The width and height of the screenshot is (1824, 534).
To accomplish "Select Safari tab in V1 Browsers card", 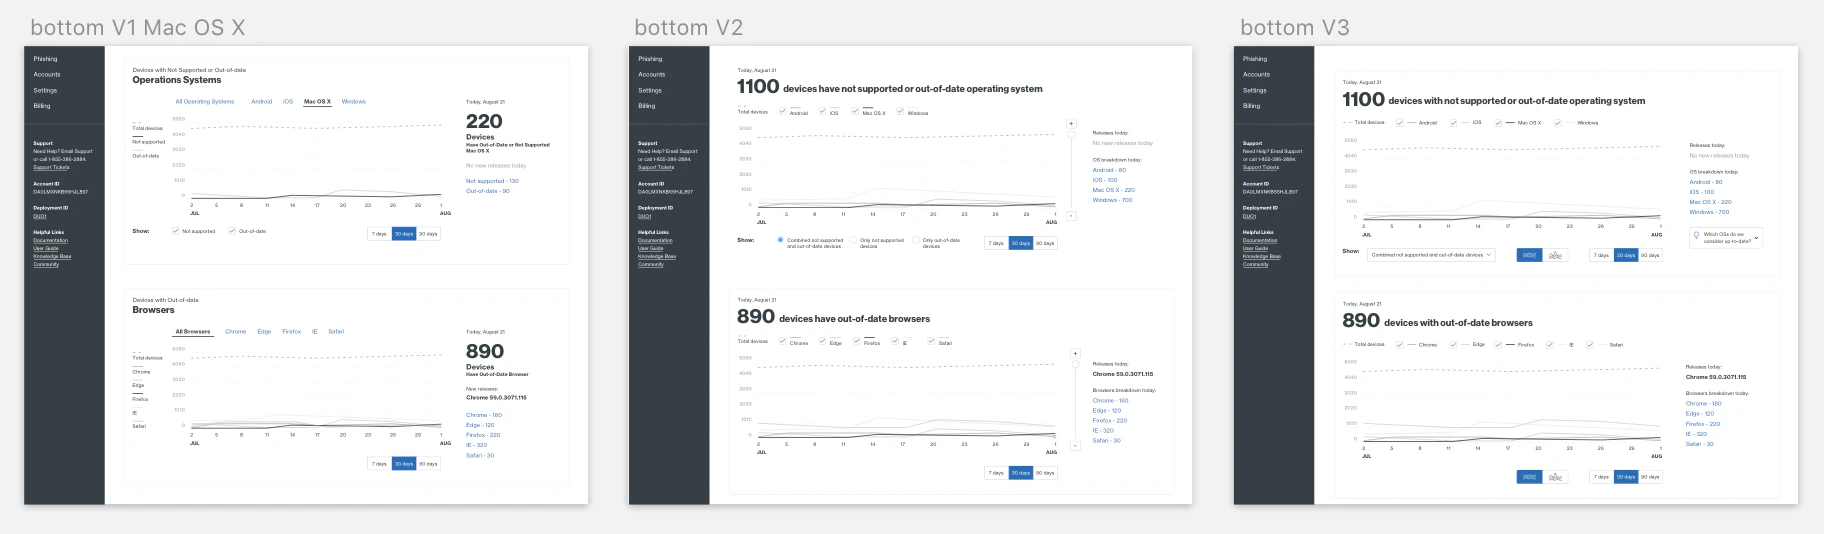I will coord(336,331).
